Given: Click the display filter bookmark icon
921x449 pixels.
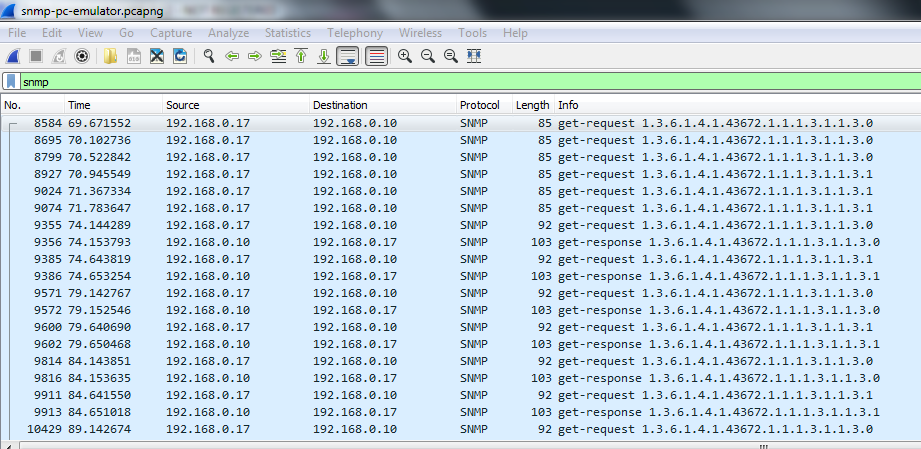Looking at the screenshot, I should tap(10, 81).
